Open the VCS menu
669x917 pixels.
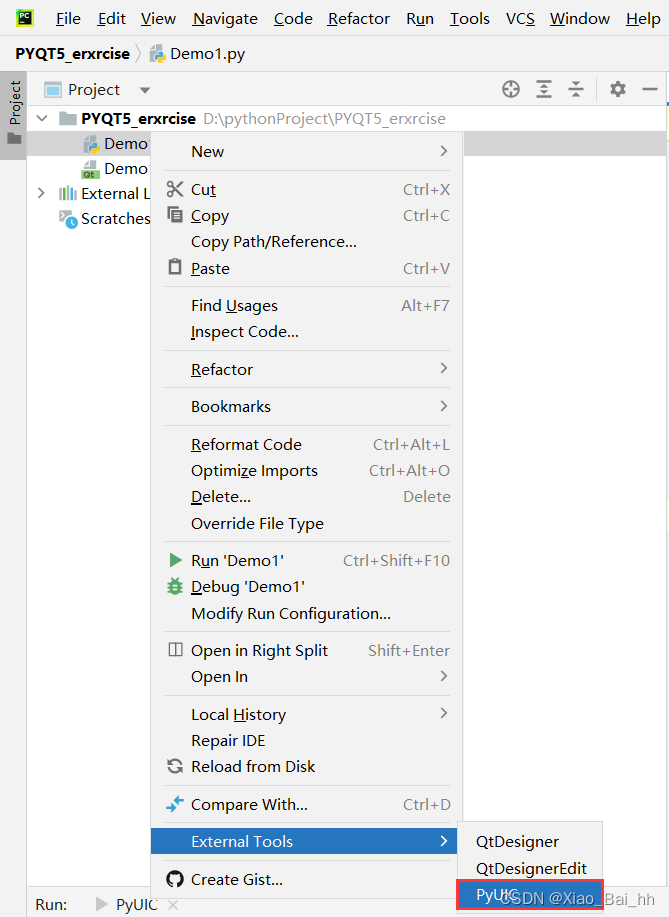(520, 19)
